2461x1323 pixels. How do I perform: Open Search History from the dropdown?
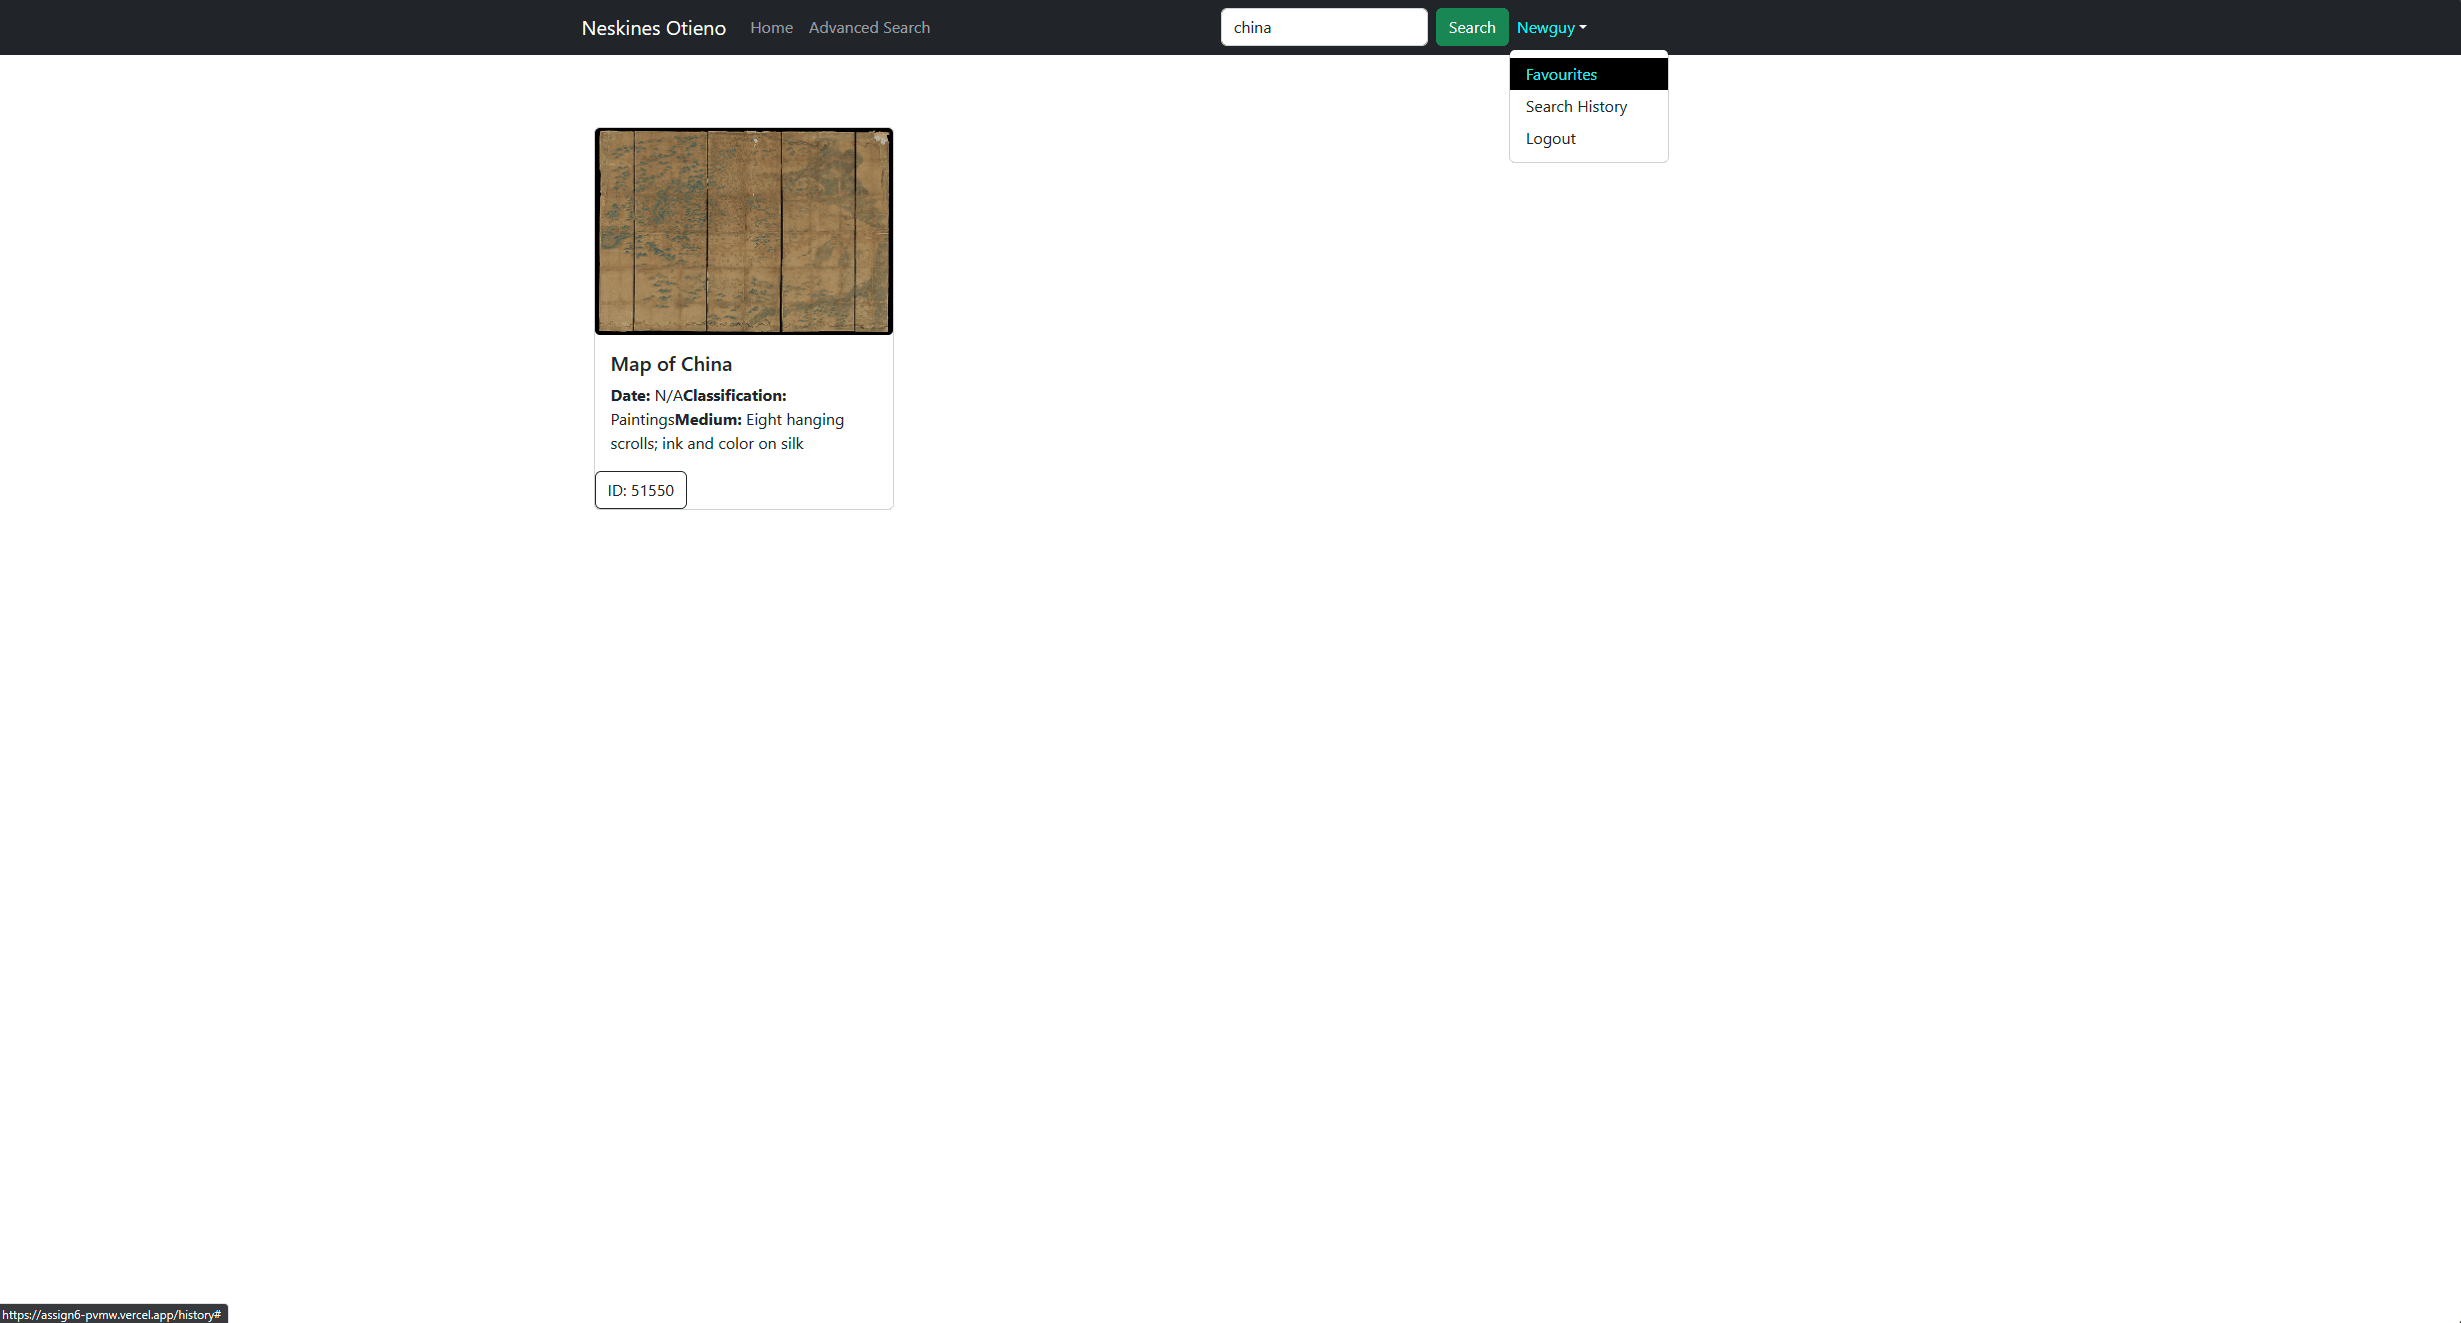(x=1576, y=106)
